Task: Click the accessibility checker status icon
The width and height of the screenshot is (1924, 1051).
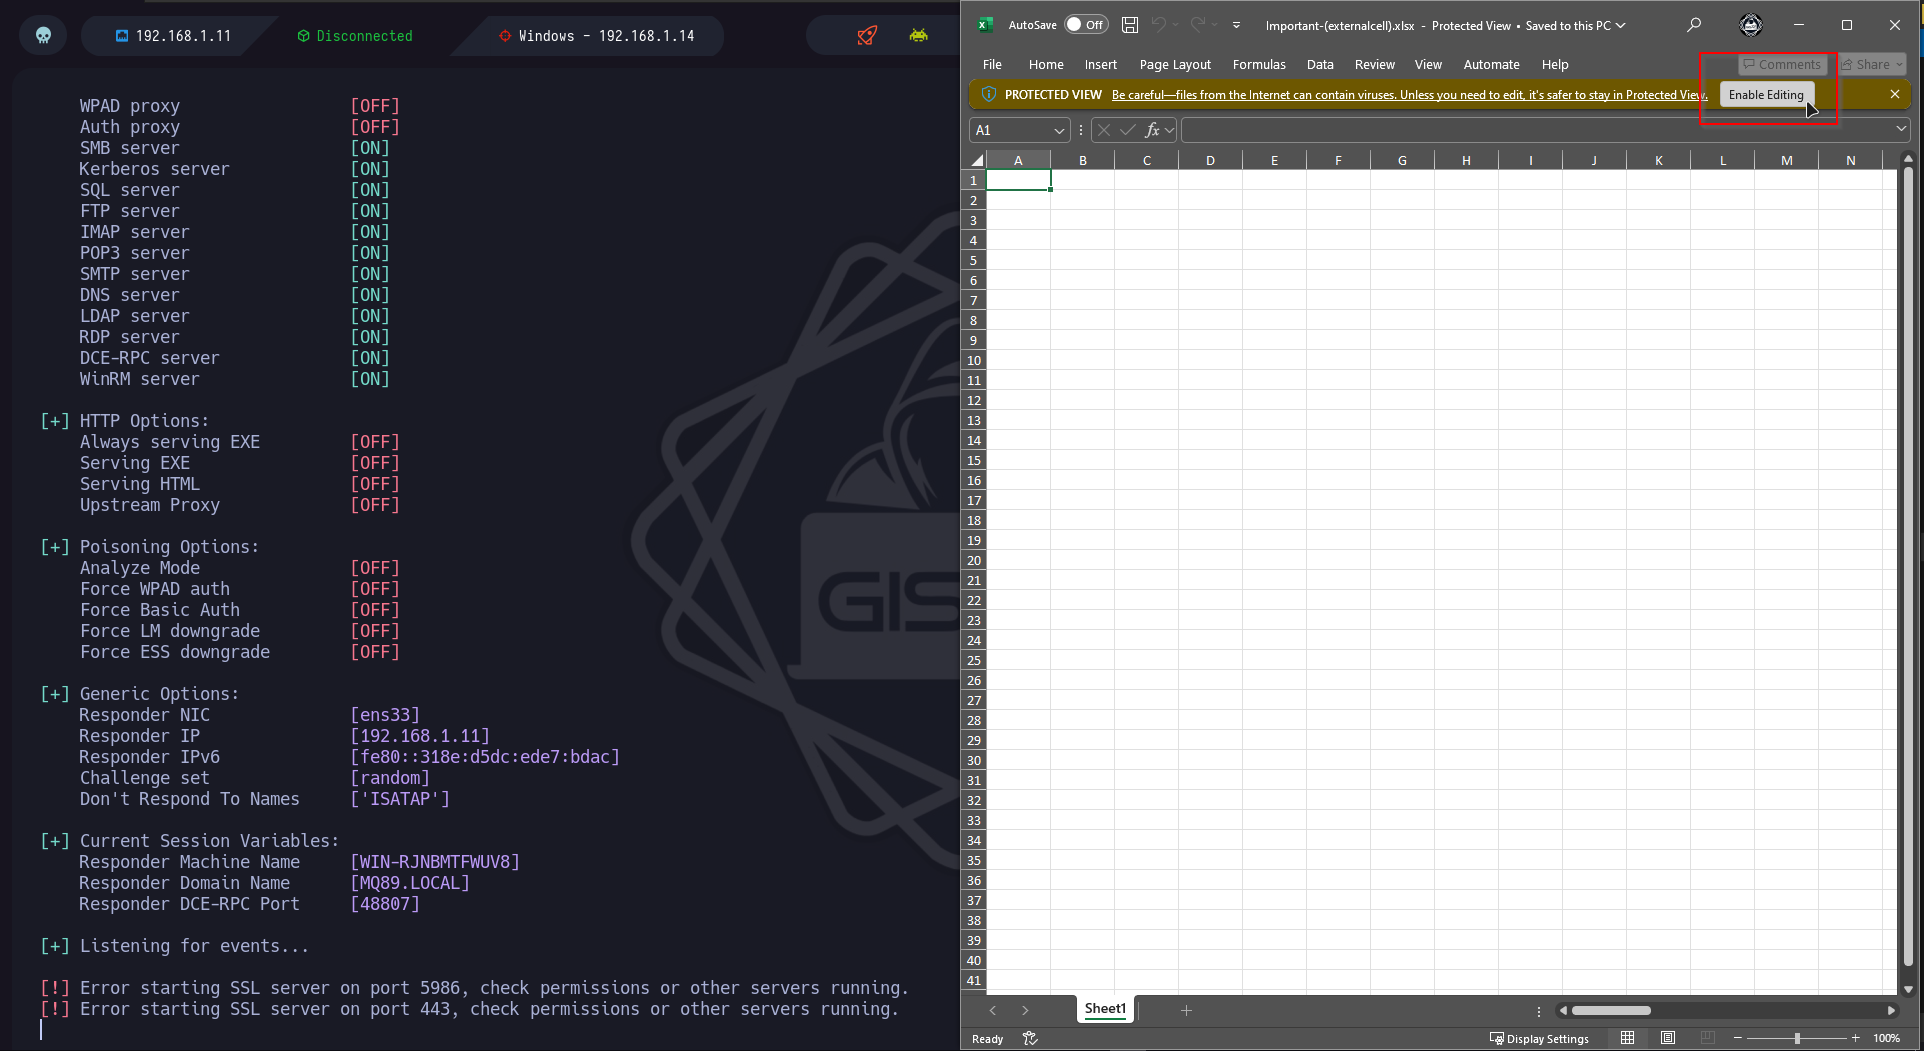Action: 1030,1039
